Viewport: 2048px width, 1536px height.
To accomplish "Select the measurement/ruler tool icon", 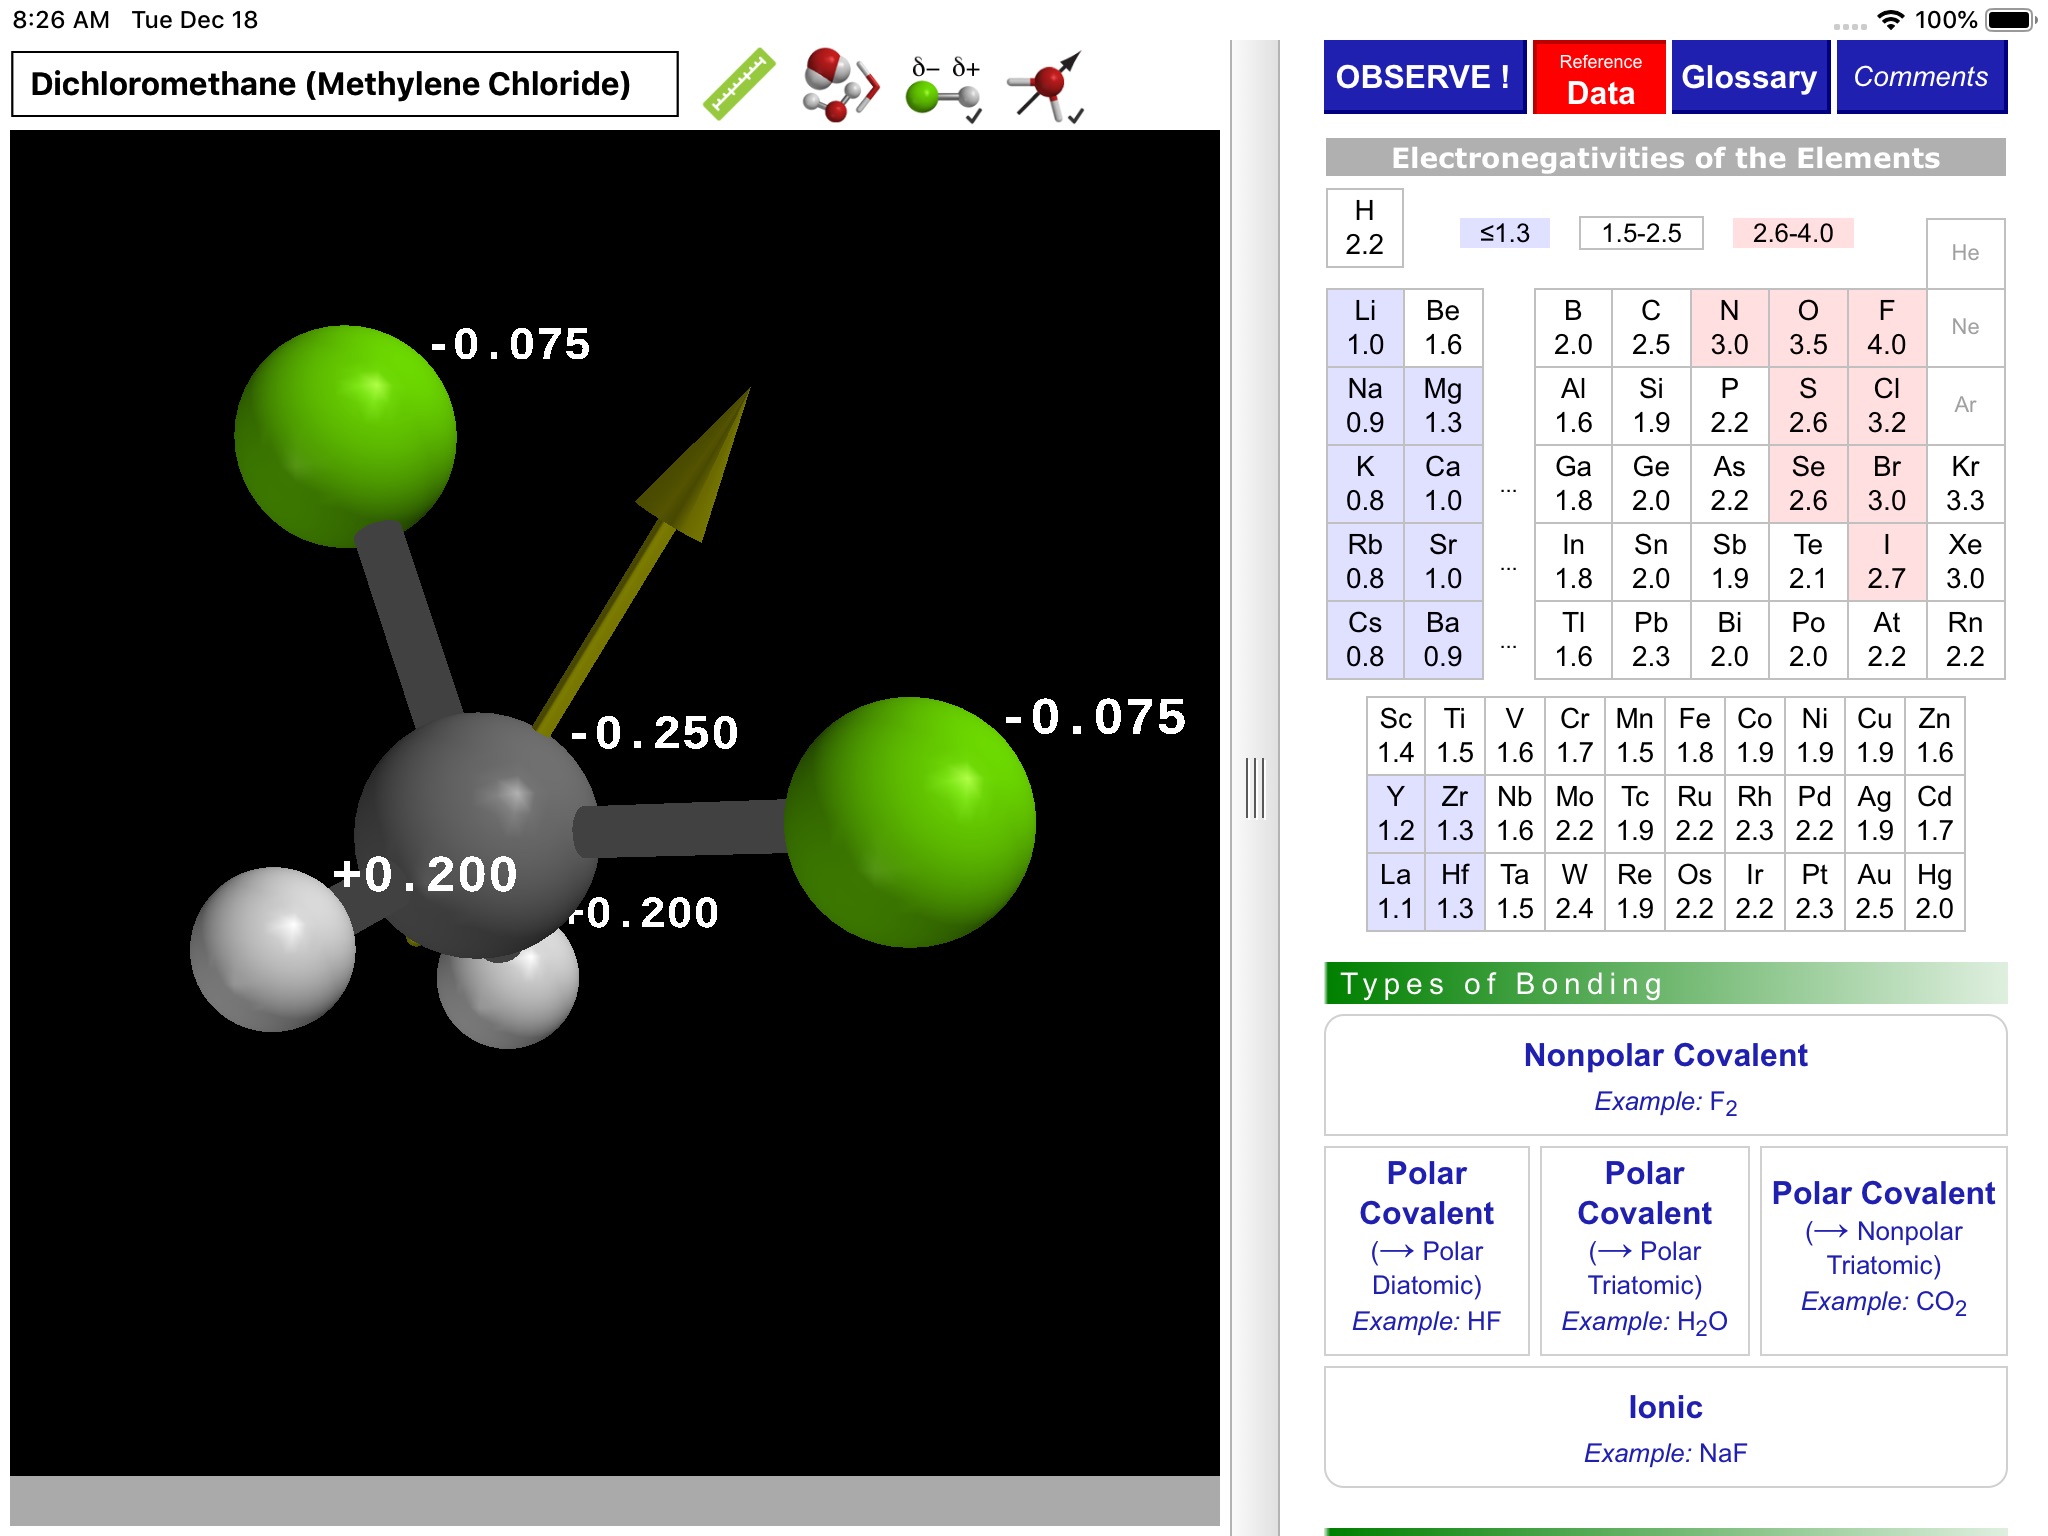I will pyautogui.click(x=737, y=84).
